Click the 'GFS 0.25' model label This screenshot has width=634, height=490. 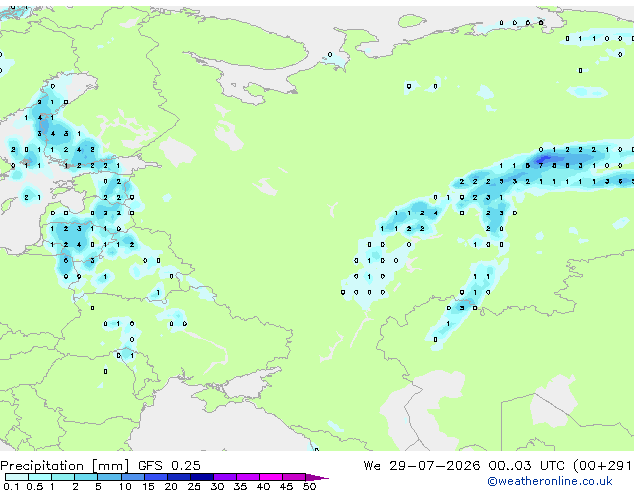169,466
